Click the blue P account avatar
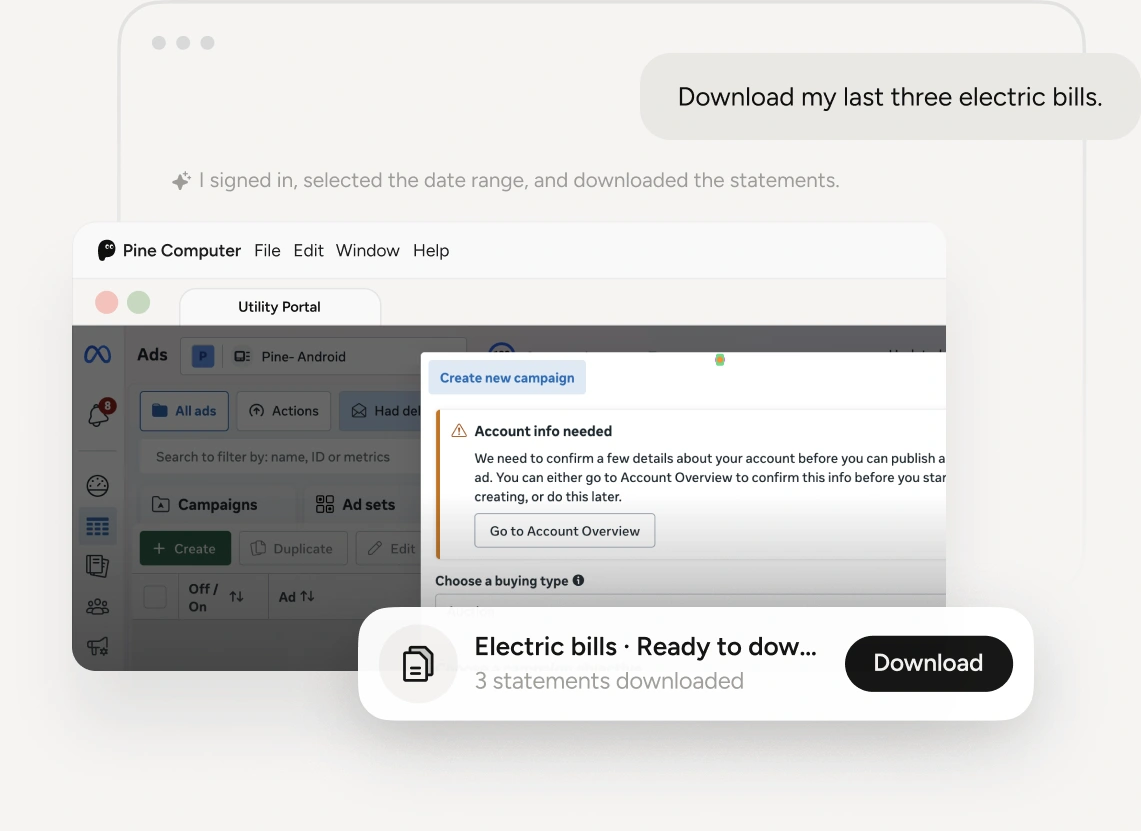This screenshot has width=1141, height=831. (x=202, y=356)
